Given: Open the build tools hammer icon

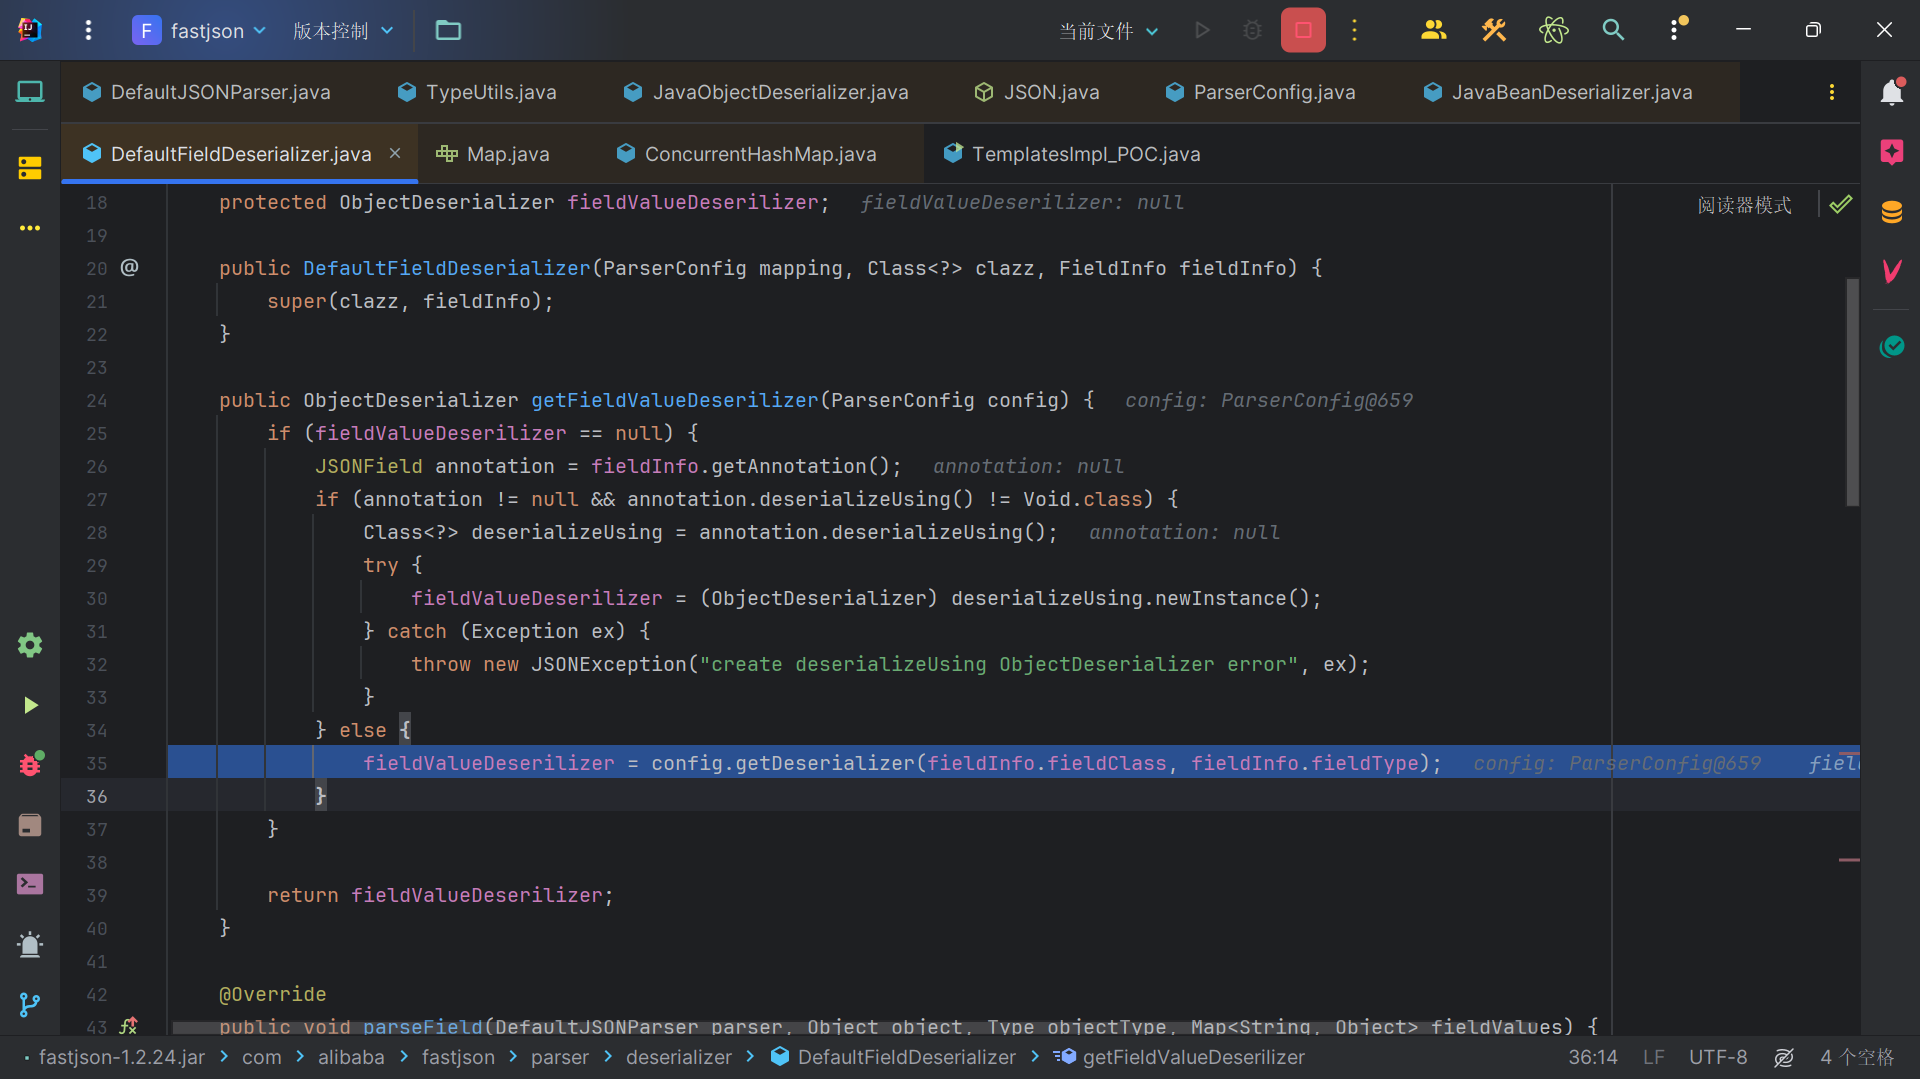Looking at the screenshot, I should (x=1493, y=30).
